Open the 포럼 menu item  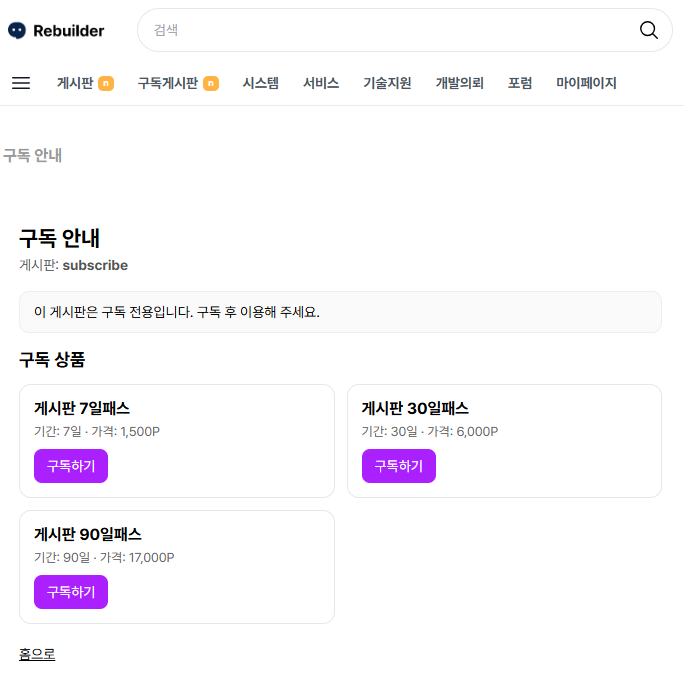tap(520, 84)
